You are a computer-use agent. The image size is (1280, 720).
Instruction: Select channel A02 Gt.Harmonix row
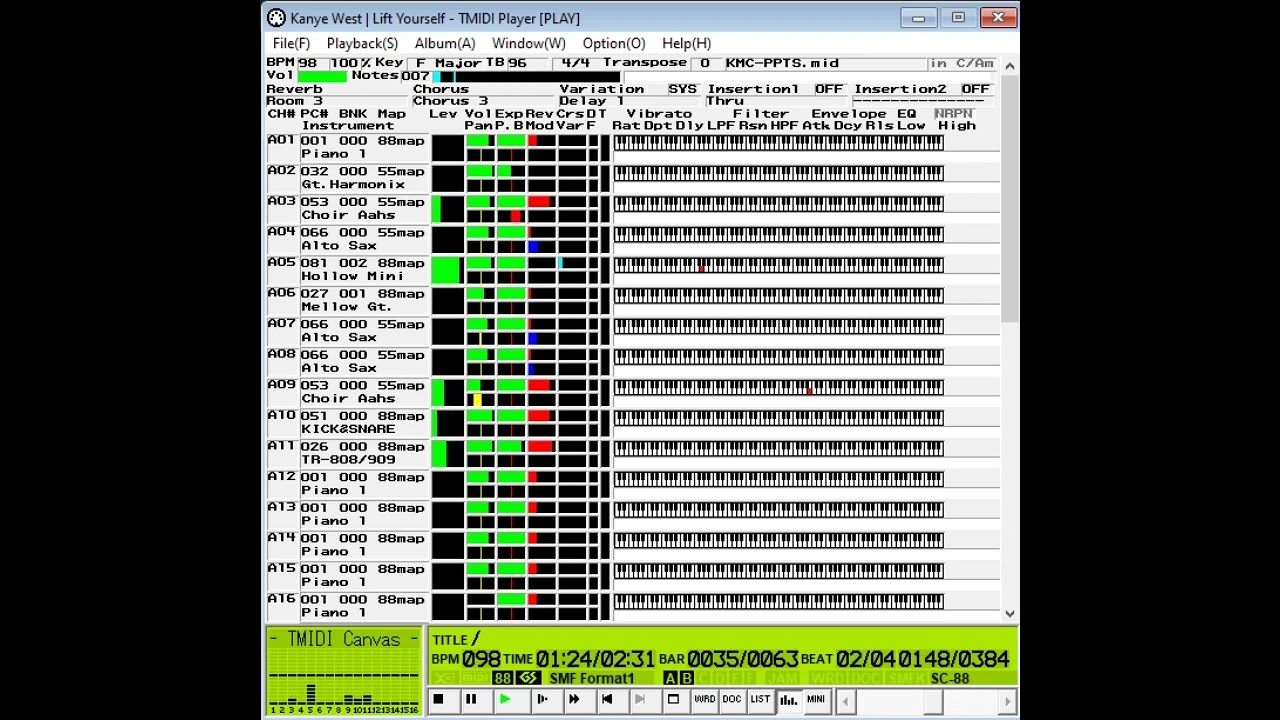tap(348, 178)
